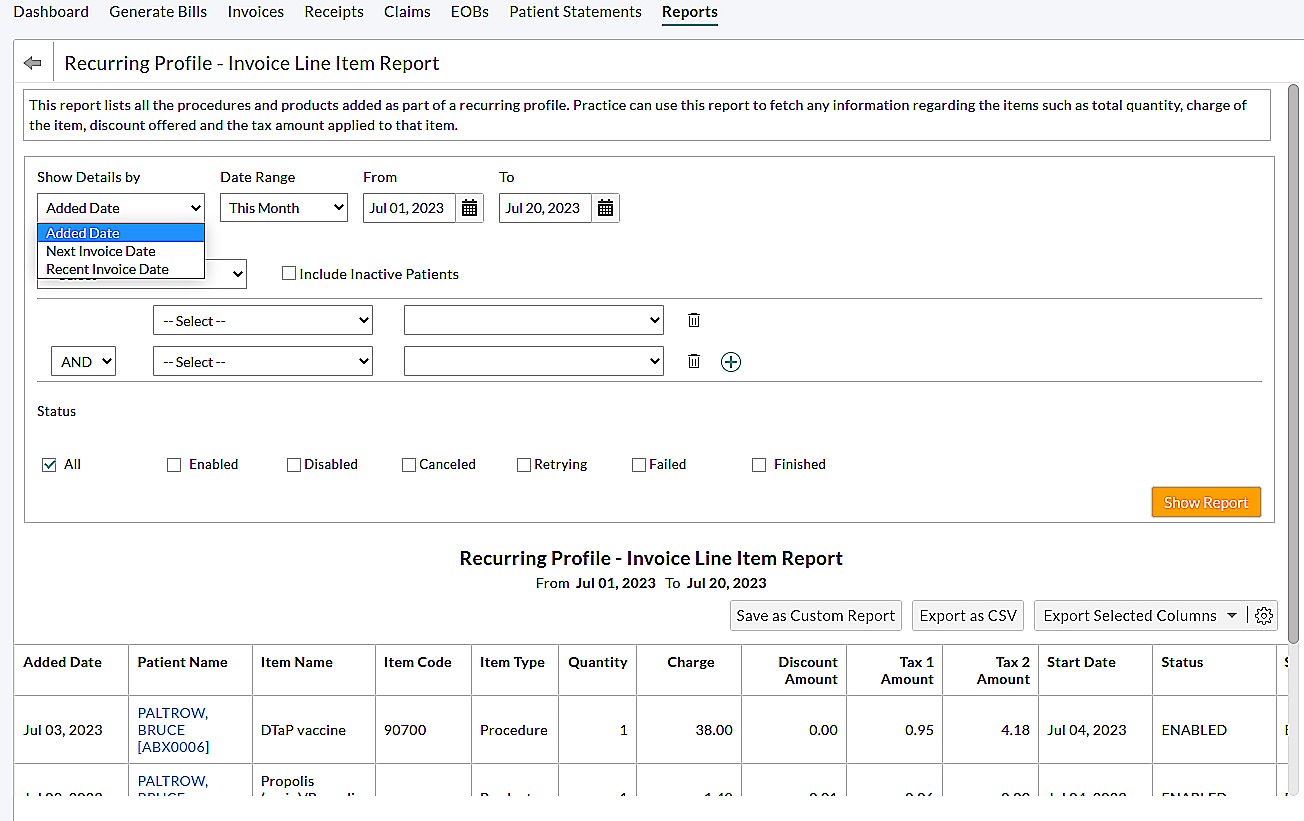Click the back arrow icon
Screen dimensions: 1304x821
[31, 61]
